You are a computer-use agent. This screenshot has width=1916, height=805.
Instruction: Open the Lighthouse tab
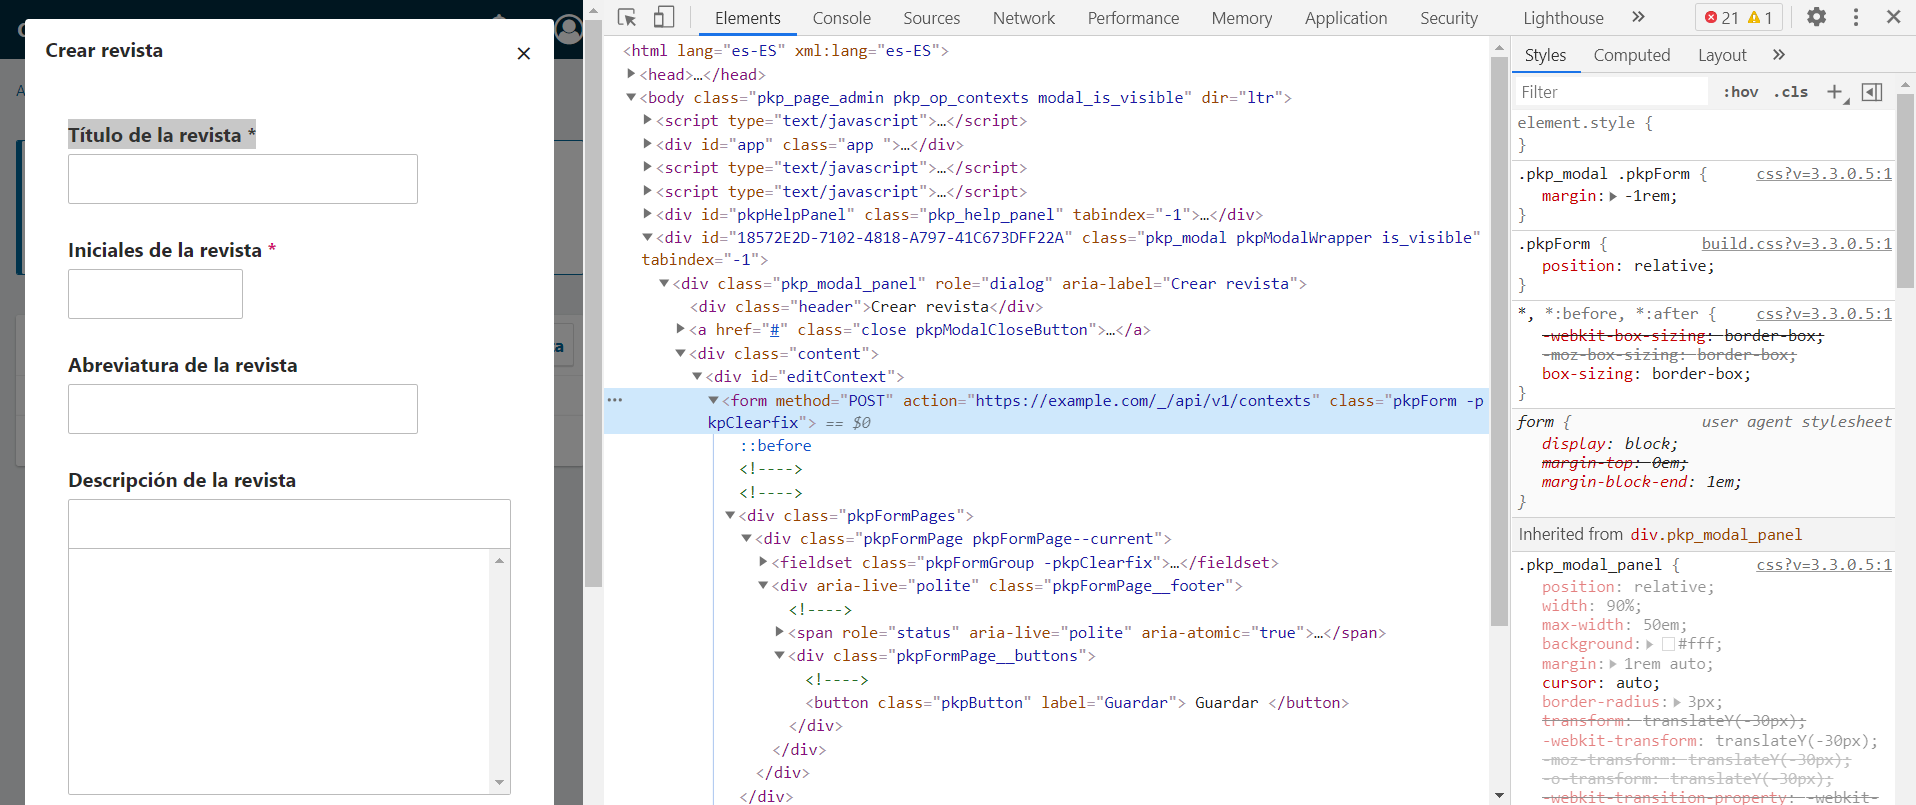click(x=1563, y=18)
